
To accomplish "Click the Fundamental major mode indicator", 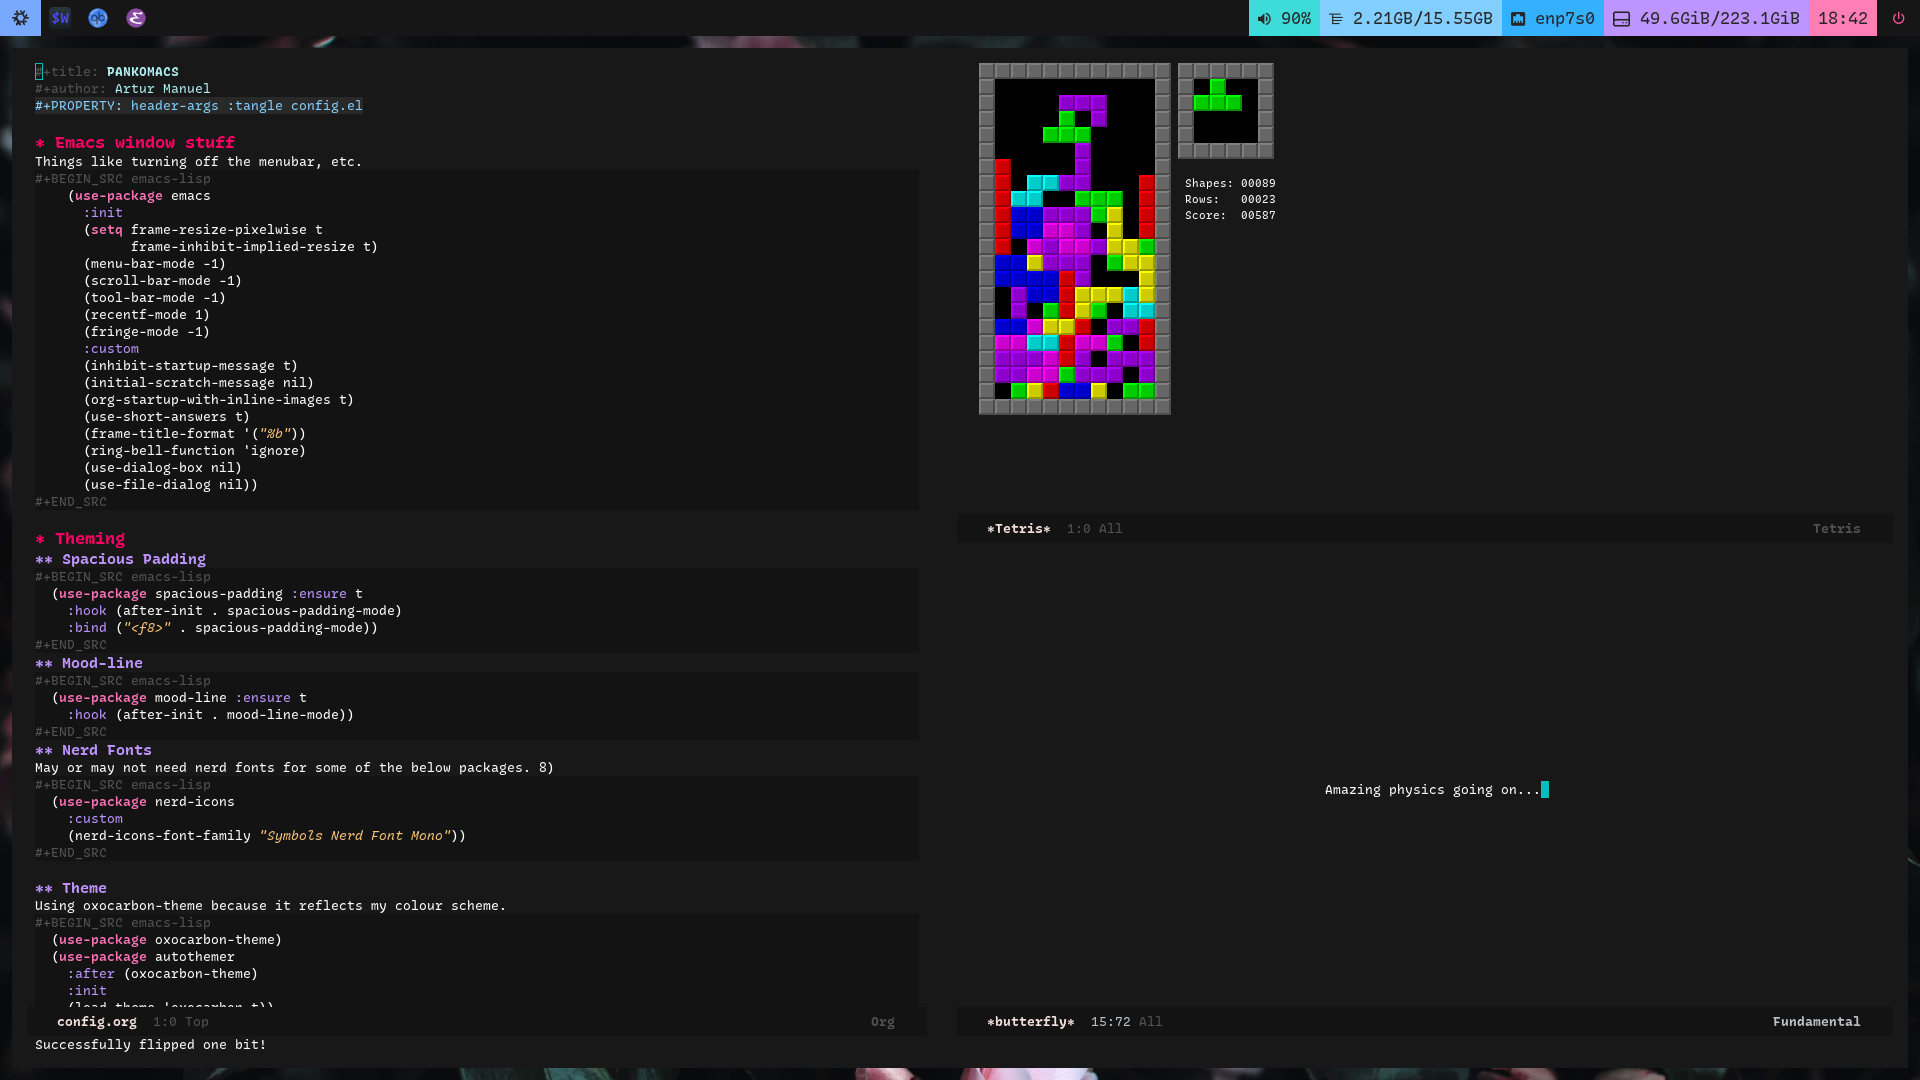I will click(x=1816, y=1022).
